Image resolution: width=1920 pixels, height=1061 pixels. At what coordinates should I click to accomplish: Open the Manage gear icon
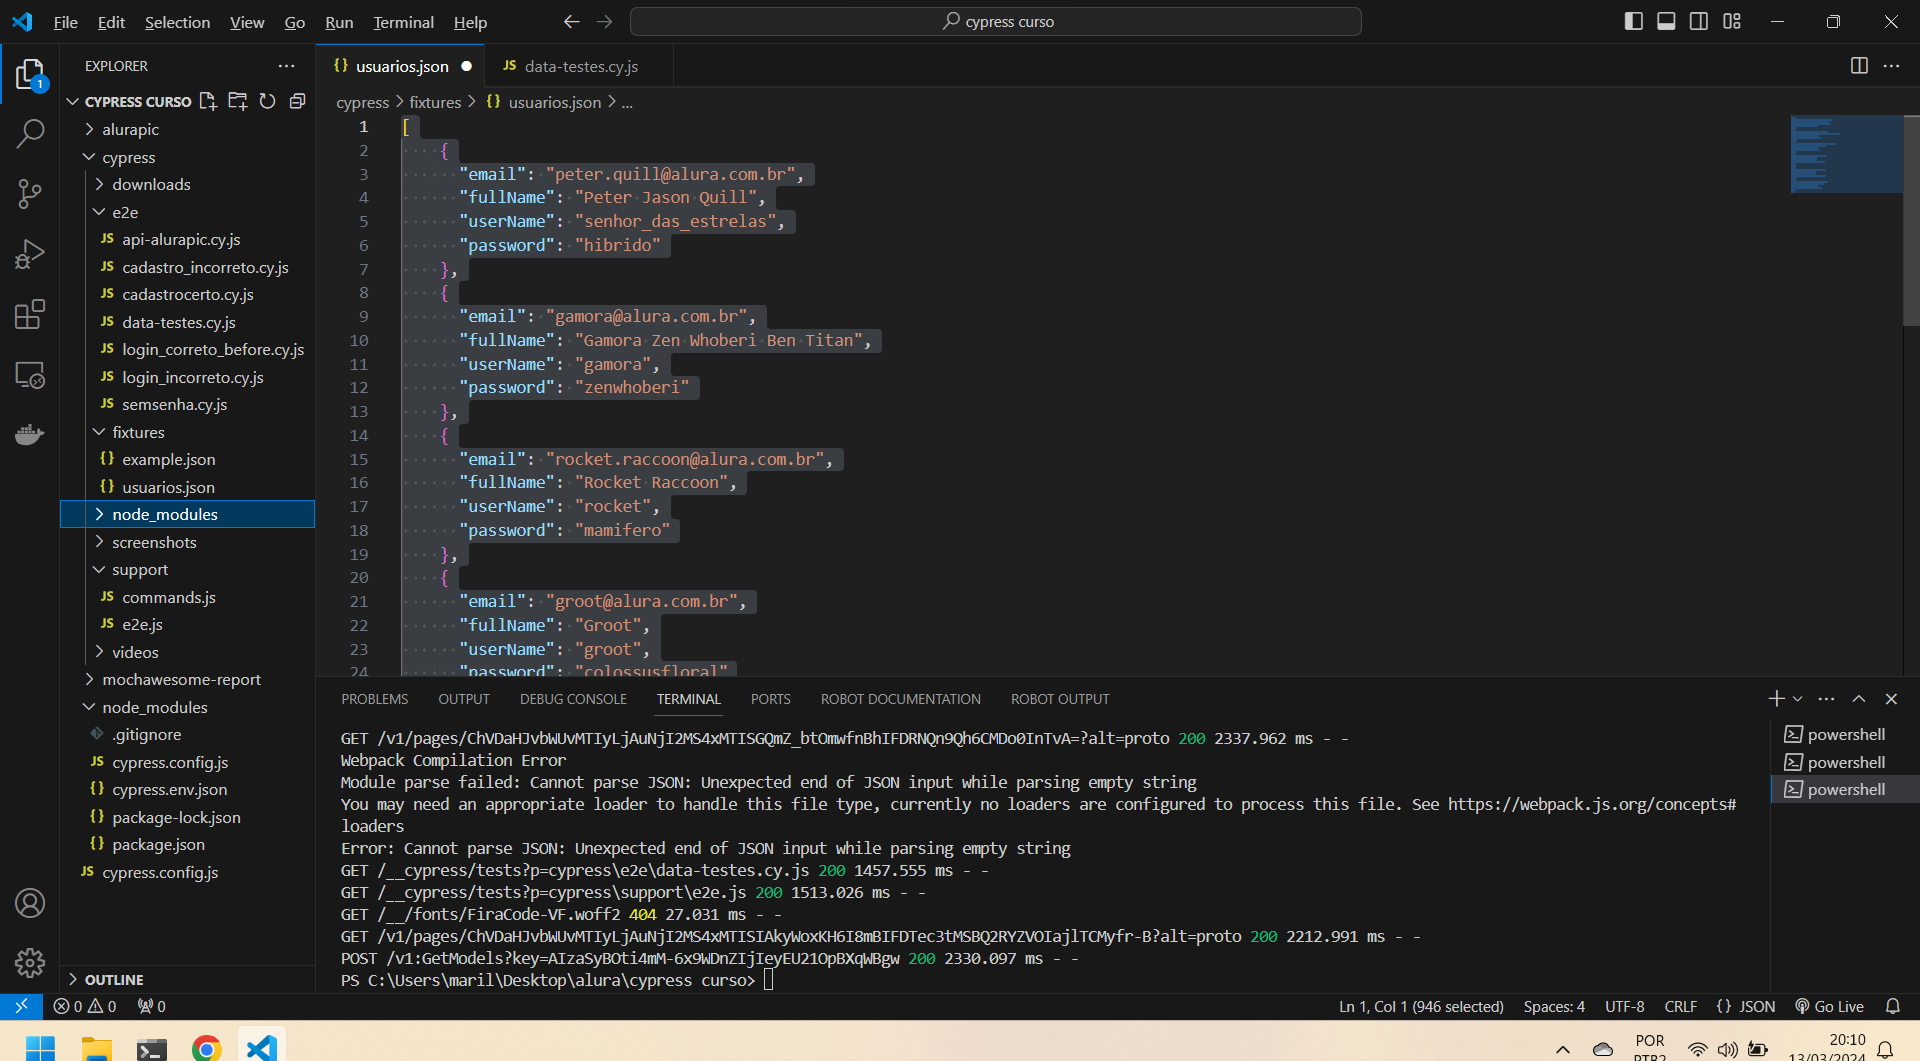[x=30, y=963]
